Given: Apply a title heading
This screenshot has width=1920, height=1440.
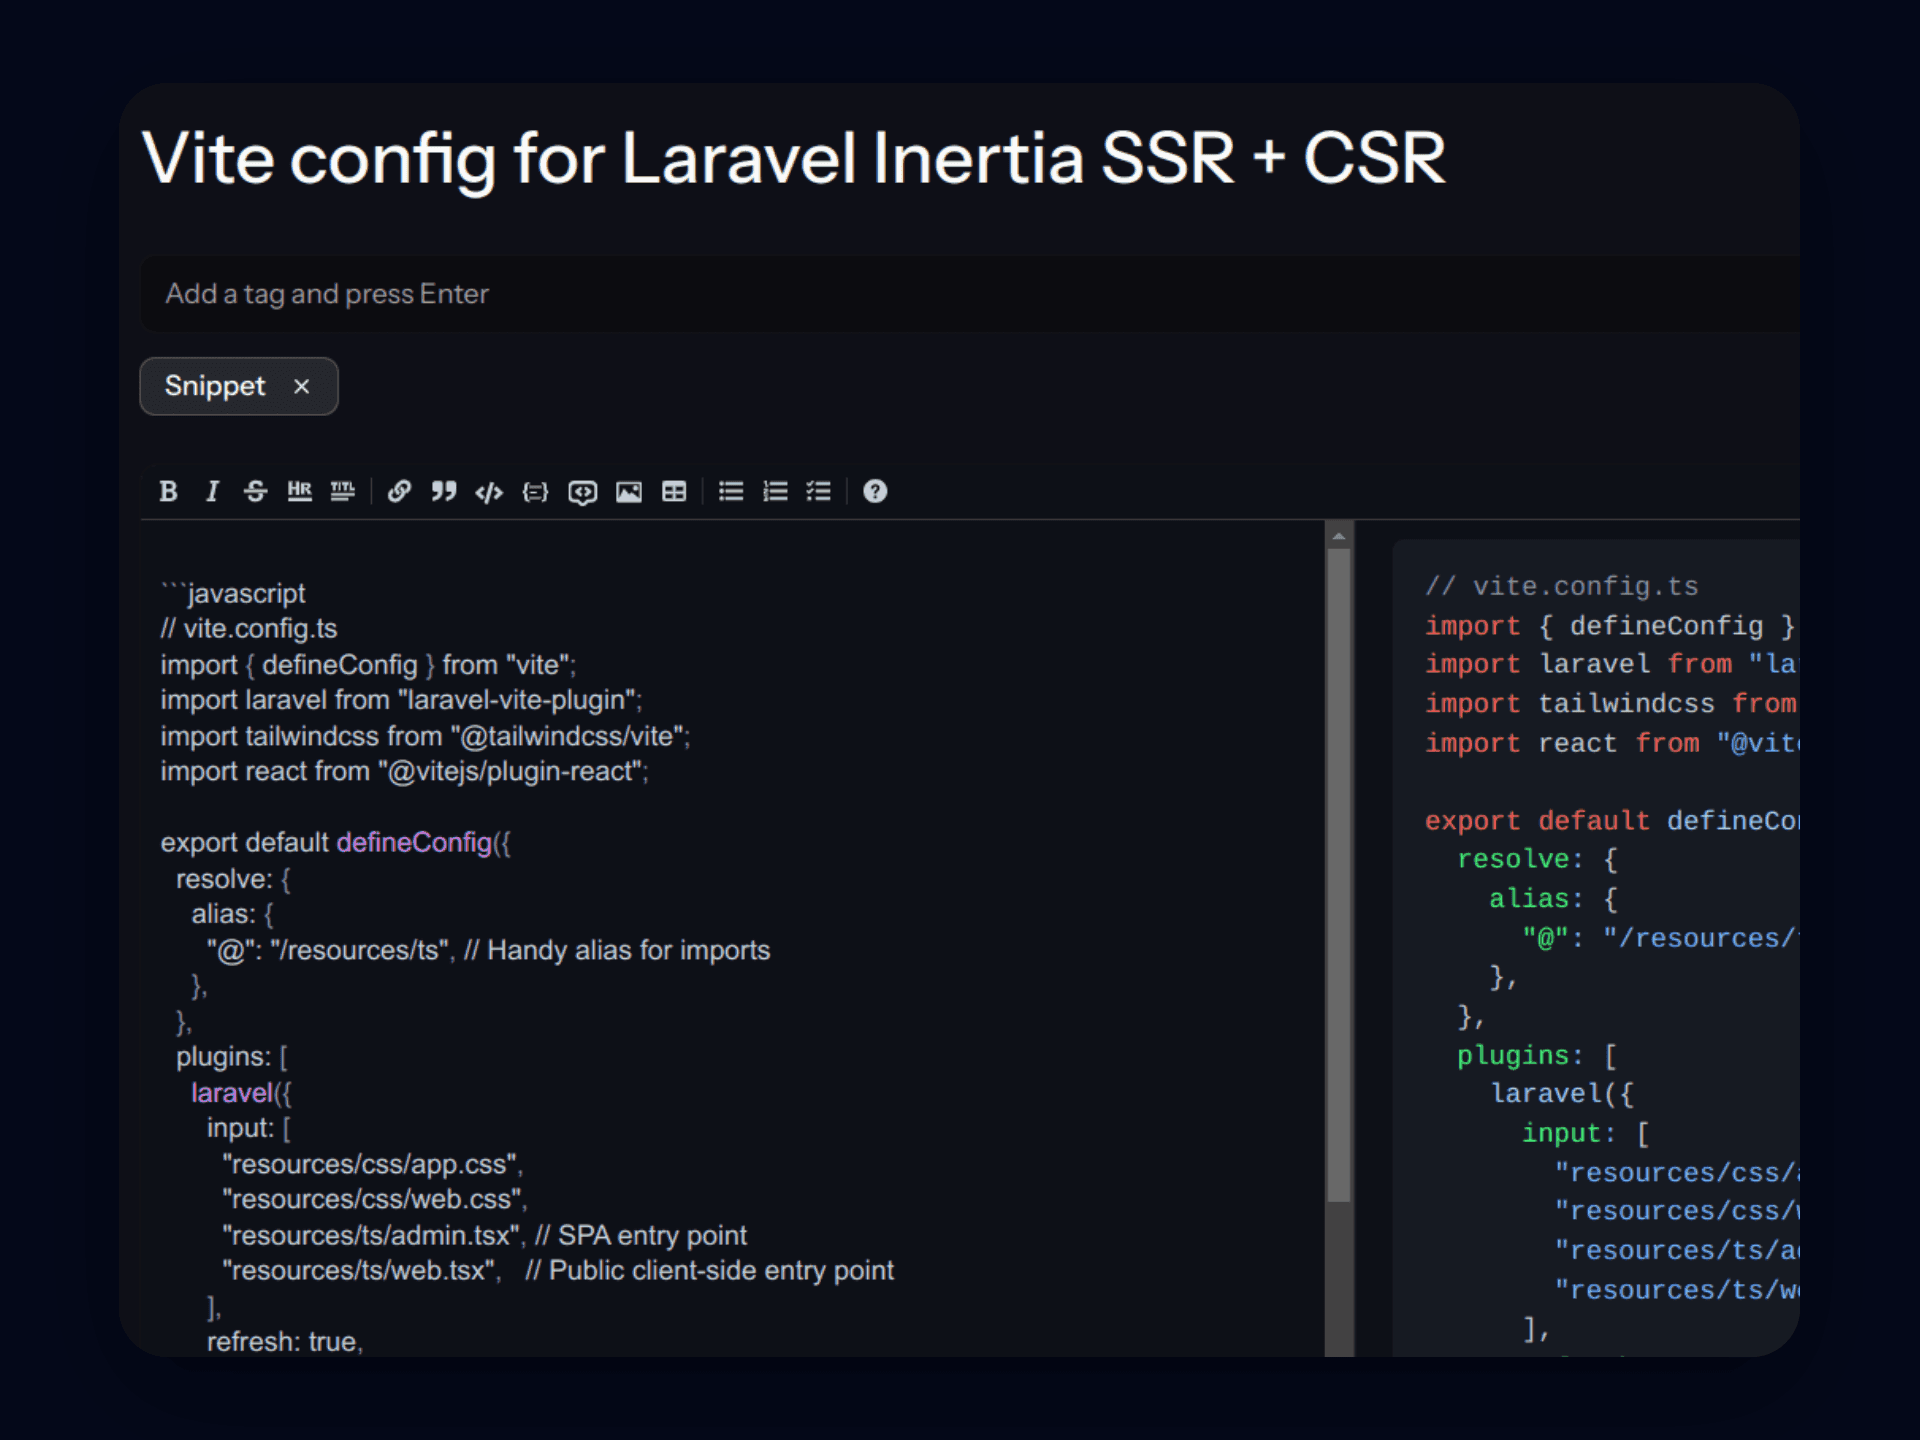Looking at the screenshot, I should click(x=343, y=491).
